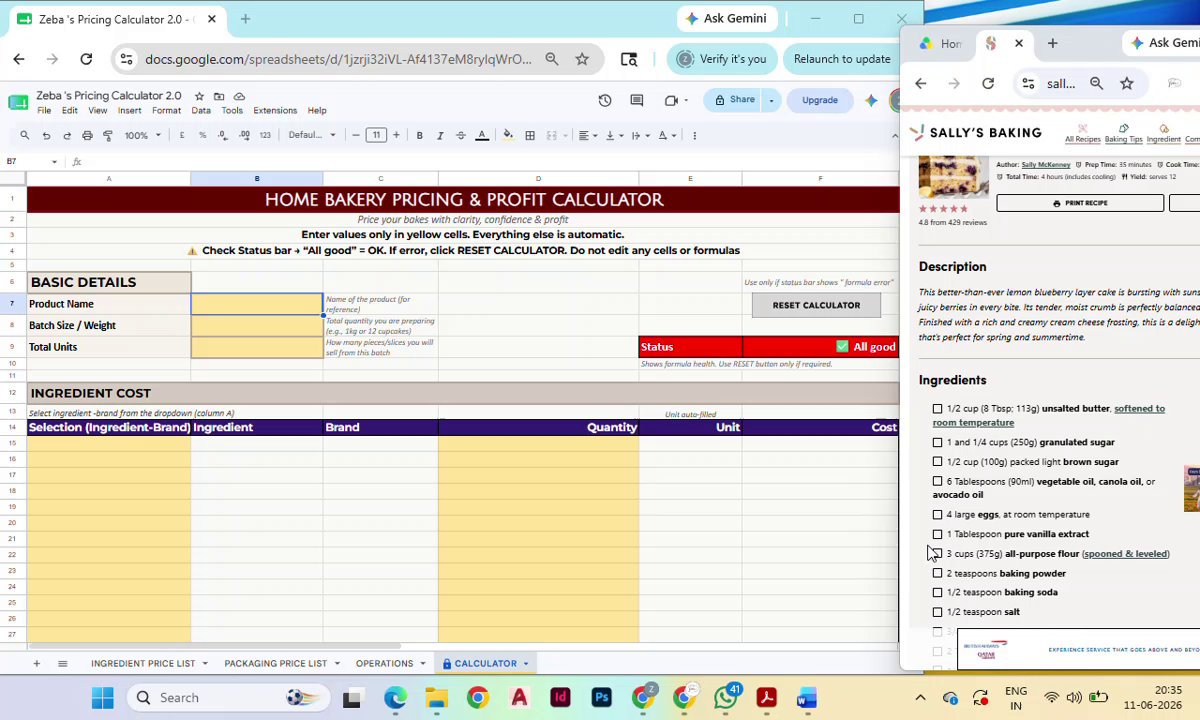
Task: Add a new sheet with plus icon
Action: [x=36, y=663]
